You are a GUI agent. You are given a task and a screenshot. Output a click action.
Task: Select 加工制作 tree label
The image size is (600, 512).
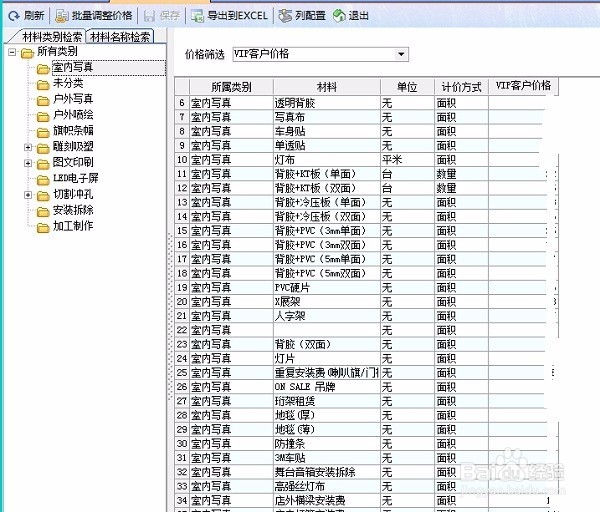73,226
